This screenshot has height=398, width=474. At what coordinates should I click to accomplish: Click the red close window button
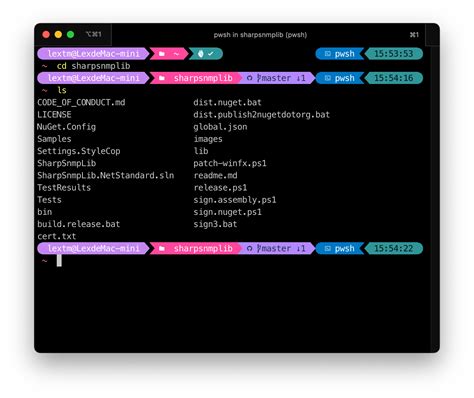point(46,34)
